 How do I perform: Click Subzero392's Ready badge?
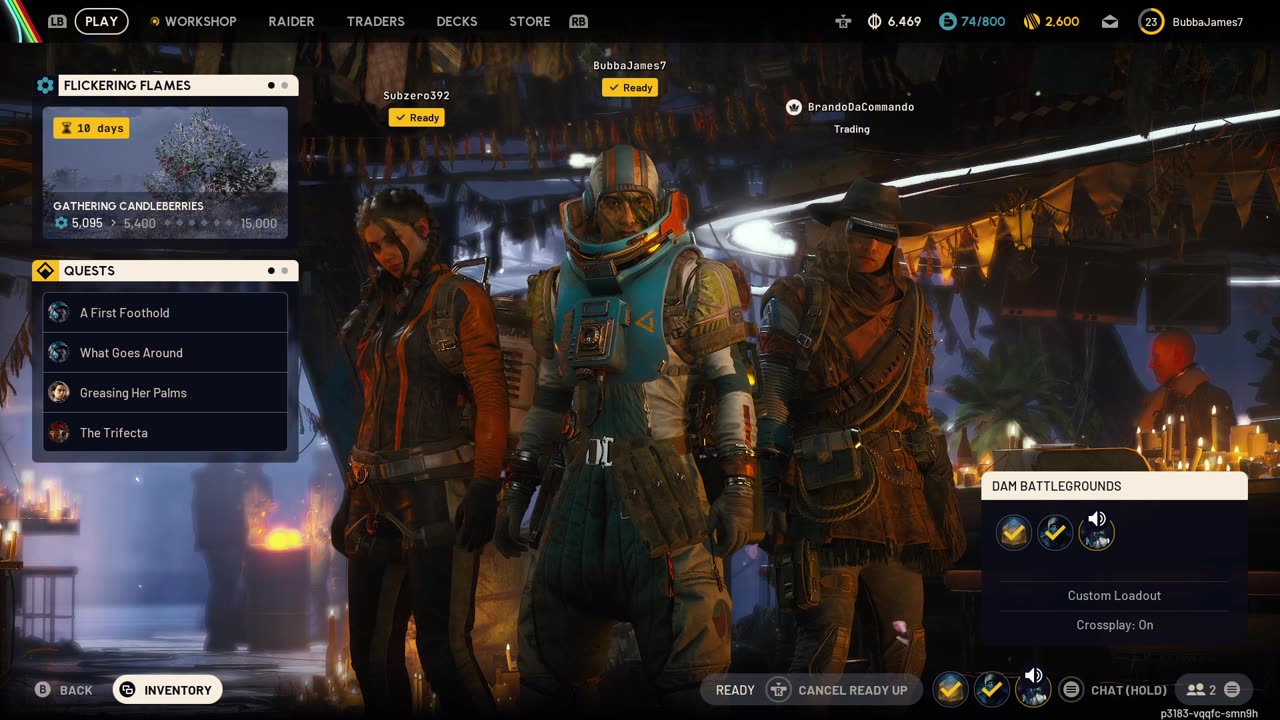(x=417, y=118)
